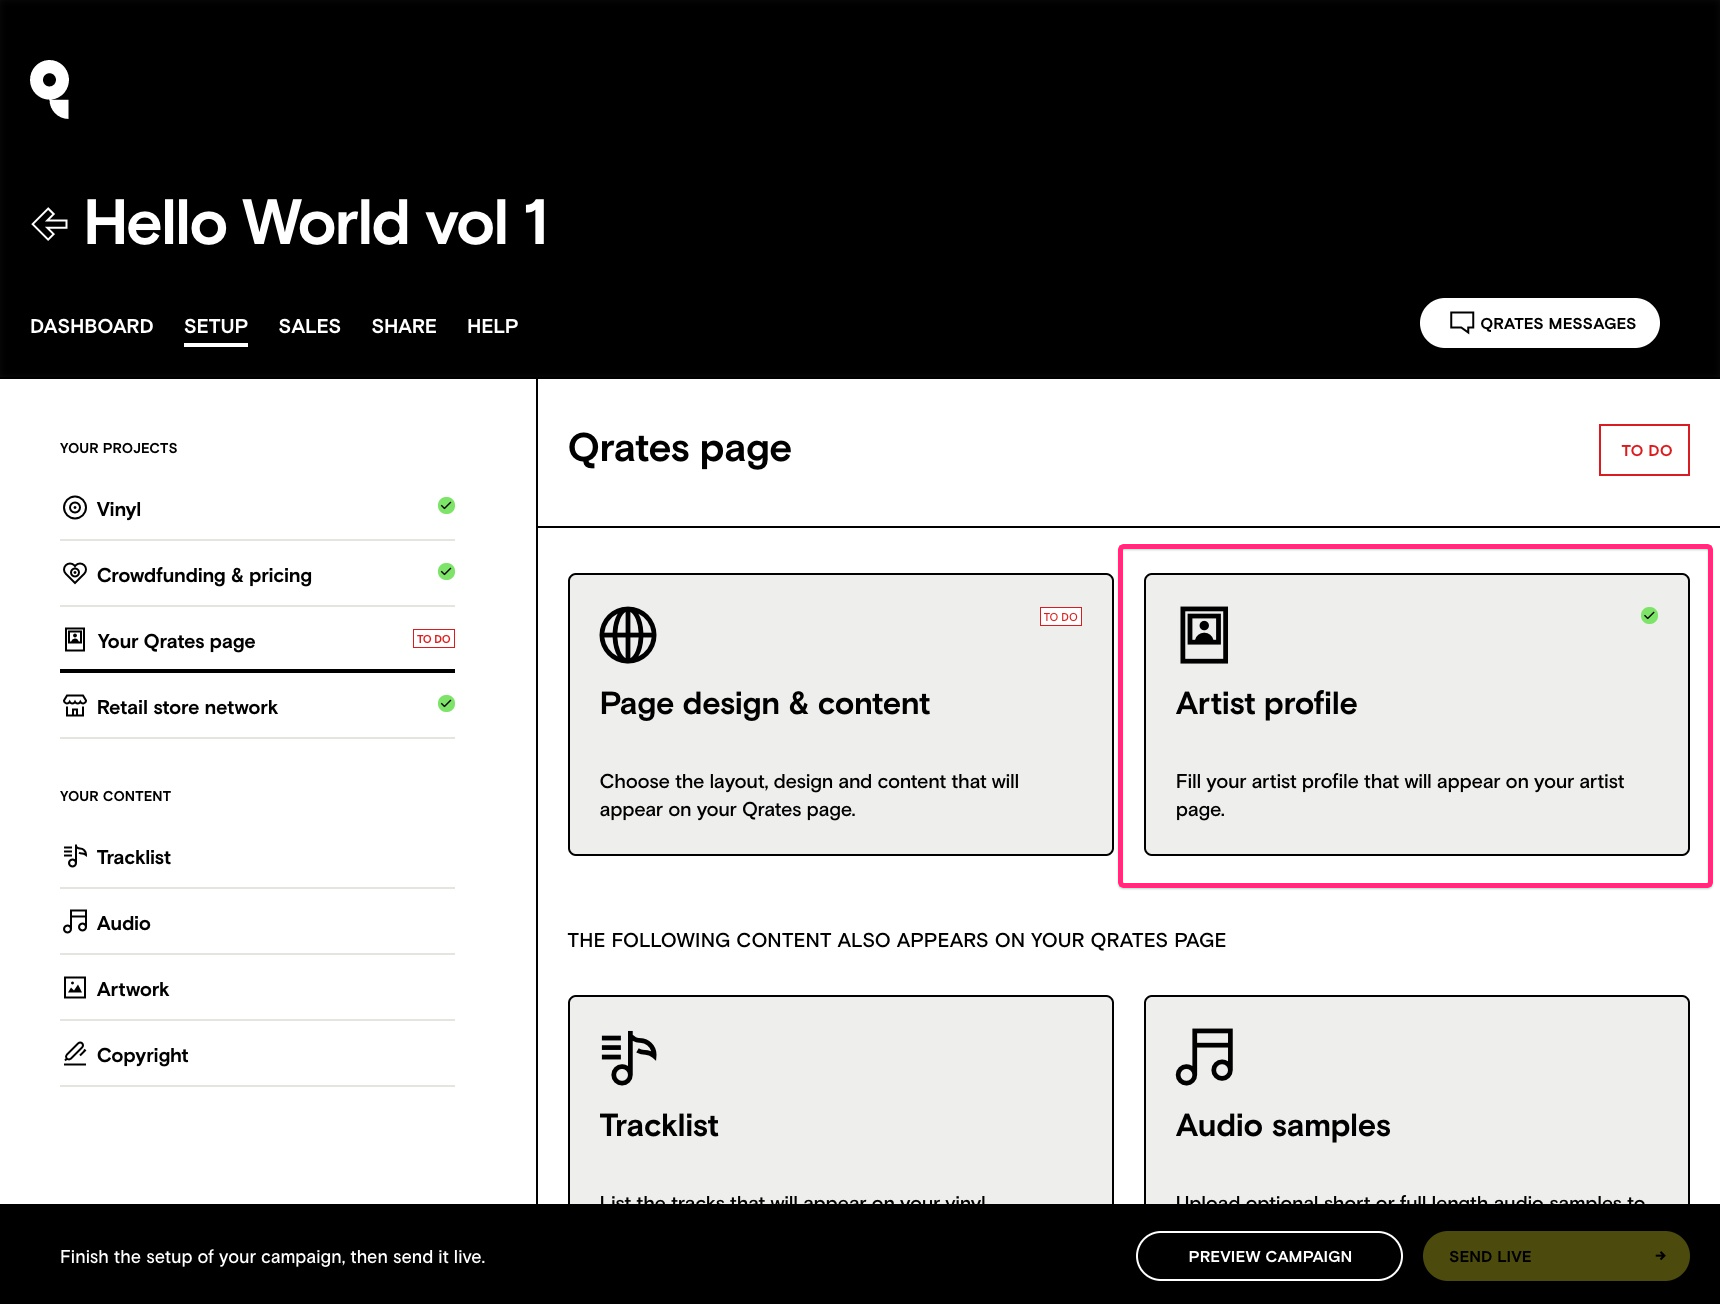Click the Hello World vol 1 title
The width and height of the screenshot is (1720, 1304).
[316, 222]
